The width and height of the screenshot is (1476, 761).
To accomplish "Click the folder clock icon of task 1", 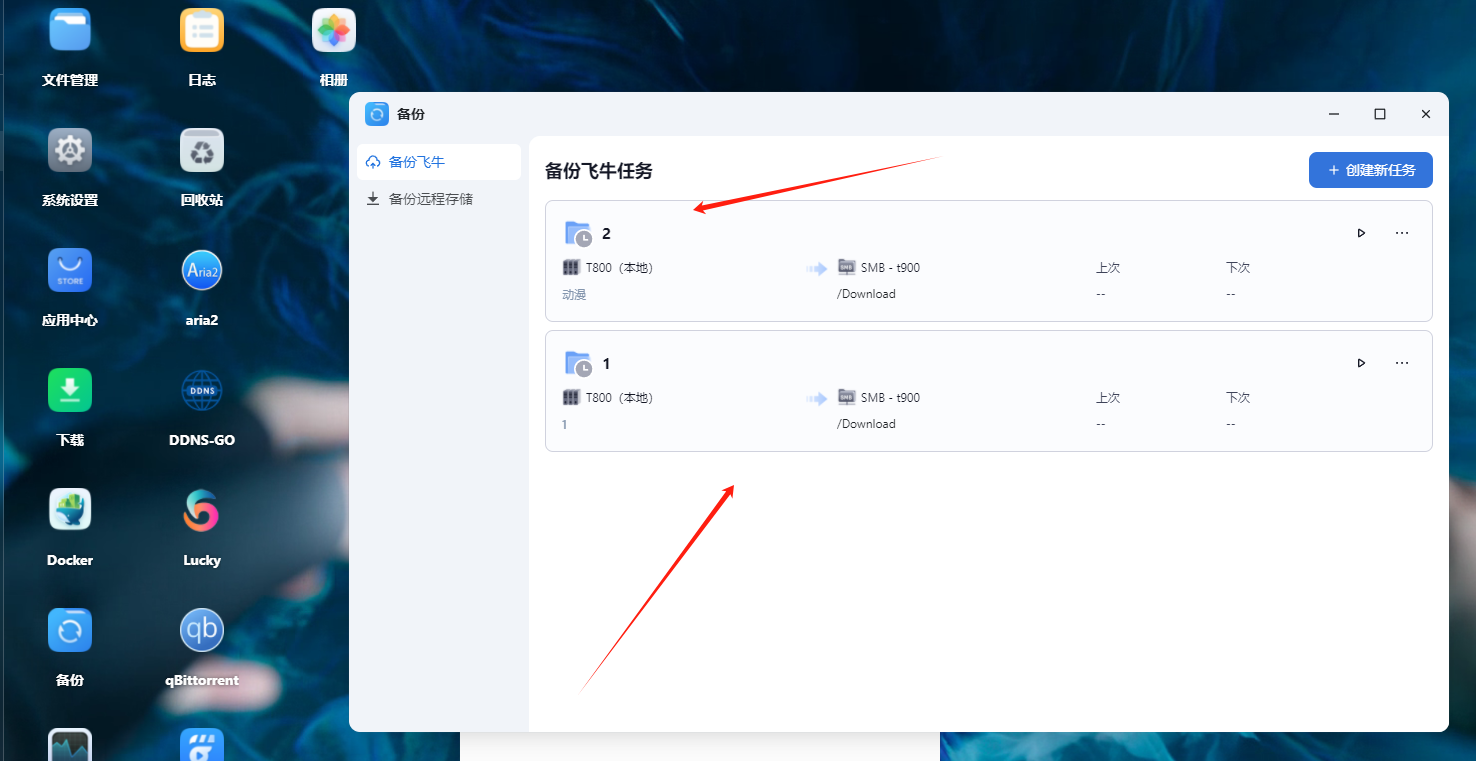I will coord(579,364).
